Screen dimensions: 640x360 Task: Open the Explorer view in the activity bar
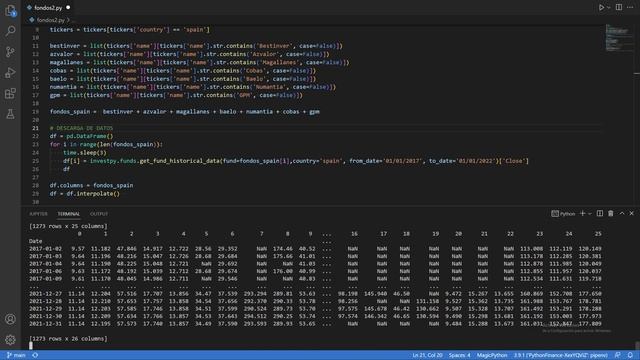click(11, 11)
